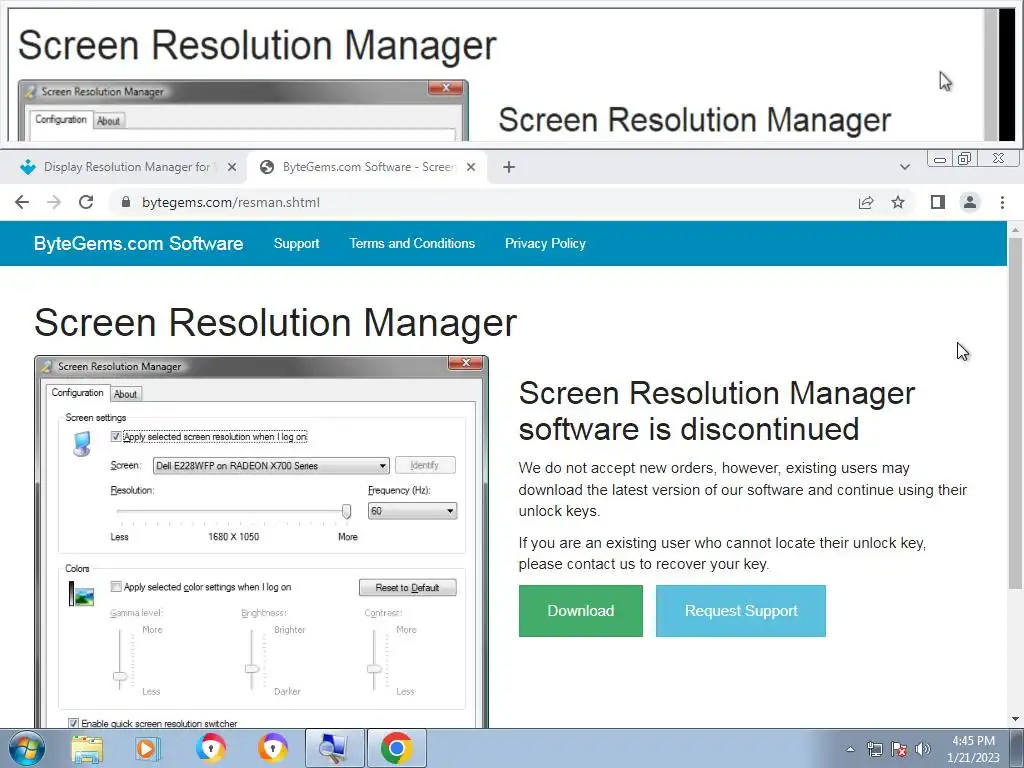The height and width of the screenshot is (768, 1024).
Task: Launch Windows Media Player from taskbar
Action: (x=148, y=749)
